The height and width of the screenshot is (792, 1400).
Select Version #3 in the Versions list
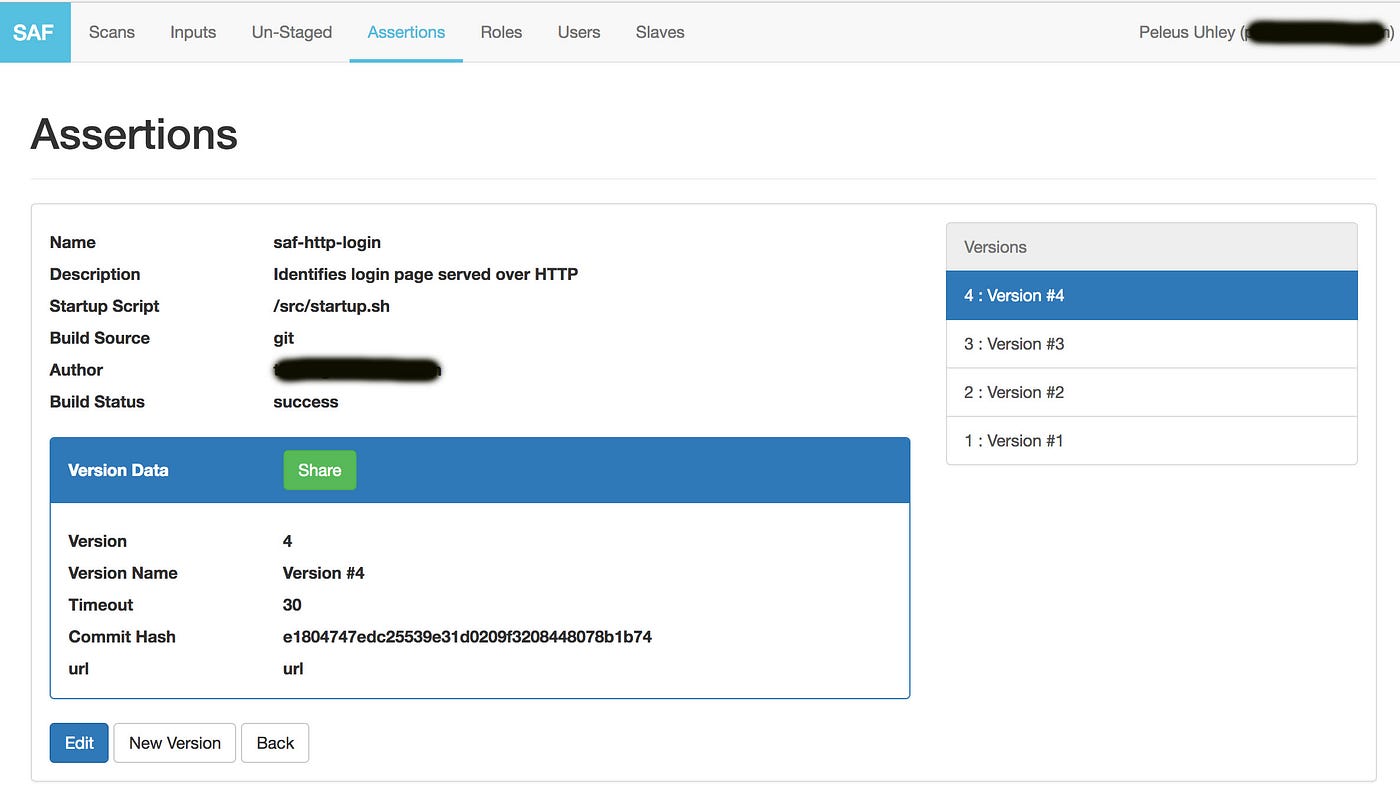pos(1014,343)
